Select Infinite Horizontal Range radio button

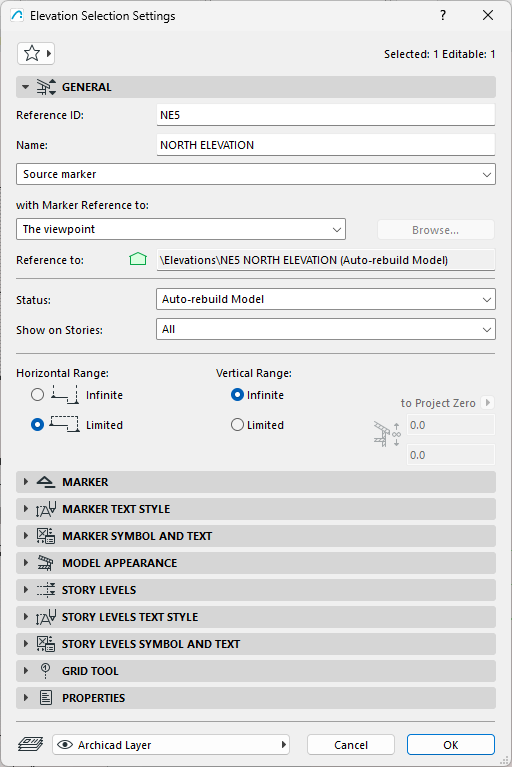37,395
